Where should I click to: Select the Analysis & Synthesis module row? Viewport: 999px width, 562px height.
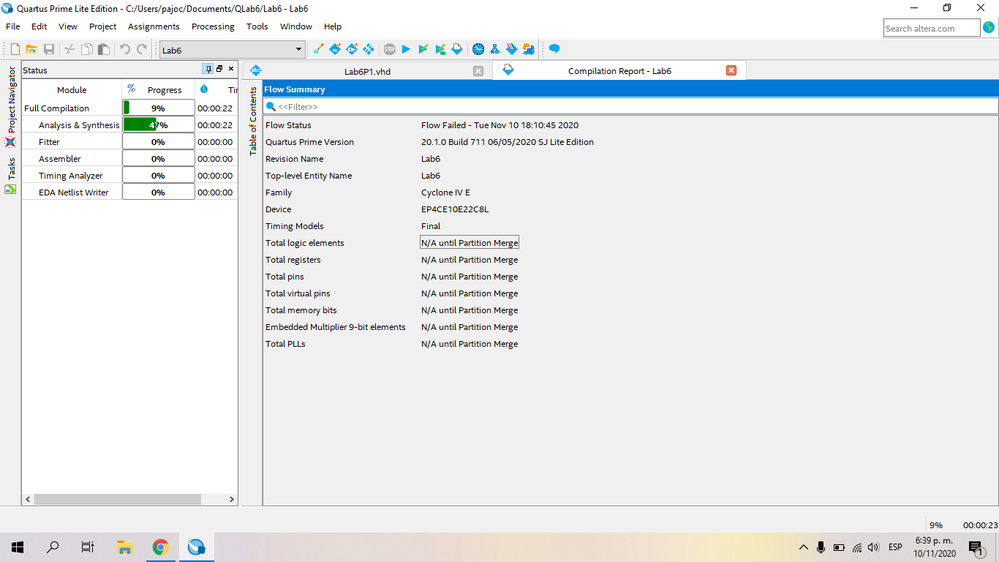coord(78,125)
